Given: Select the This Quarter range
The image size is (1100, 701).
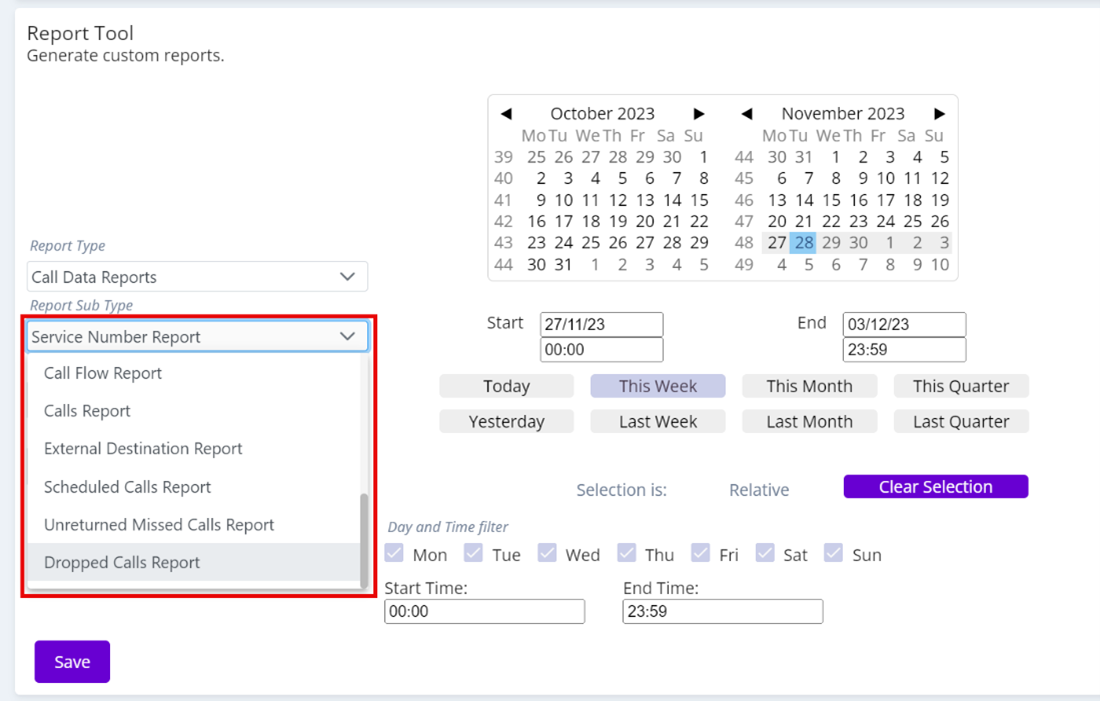Looking at the screenshot, I should click(961, 385).
